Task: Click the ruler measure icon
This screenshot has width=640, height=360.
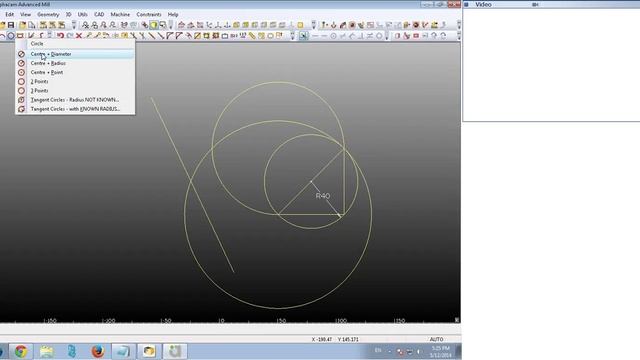Action: [252, 36]
